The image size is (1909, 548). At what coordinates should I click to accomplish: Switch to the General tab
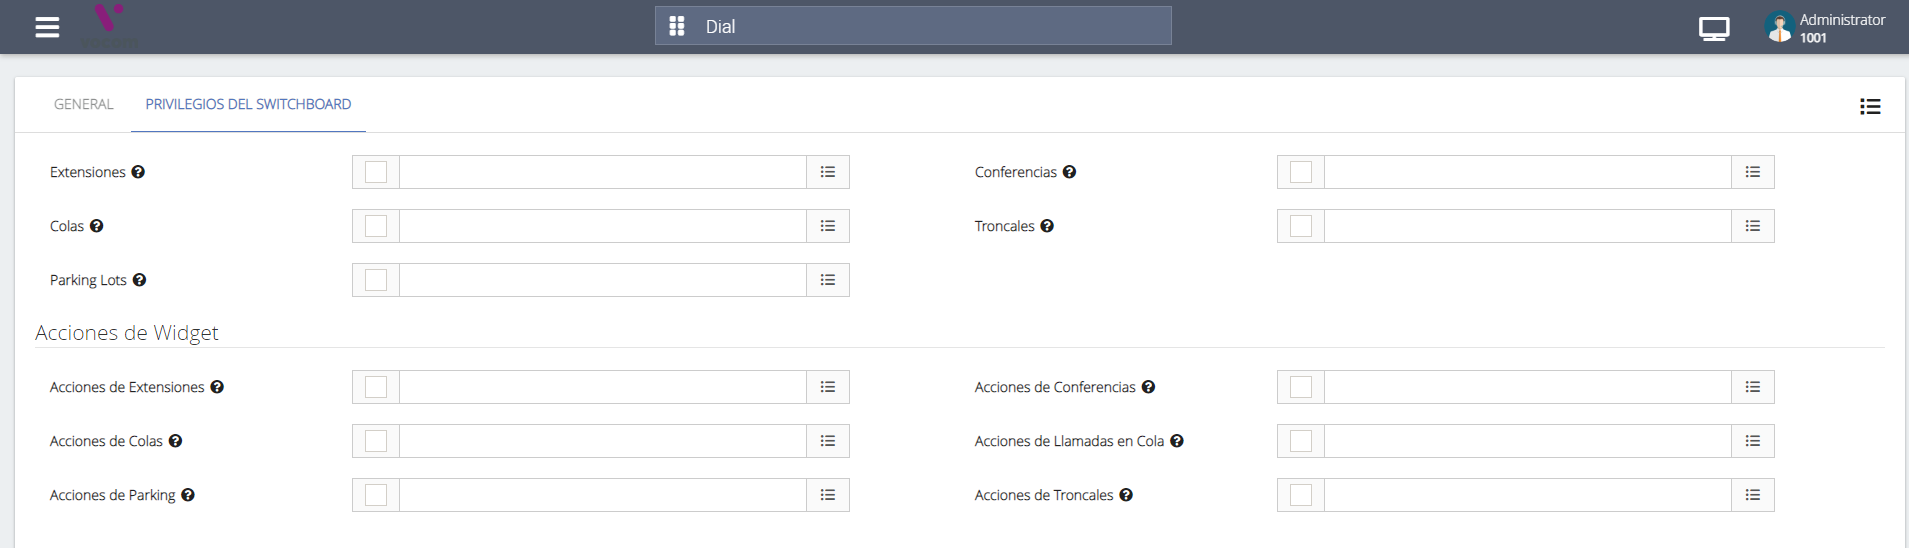pos(84,104)
